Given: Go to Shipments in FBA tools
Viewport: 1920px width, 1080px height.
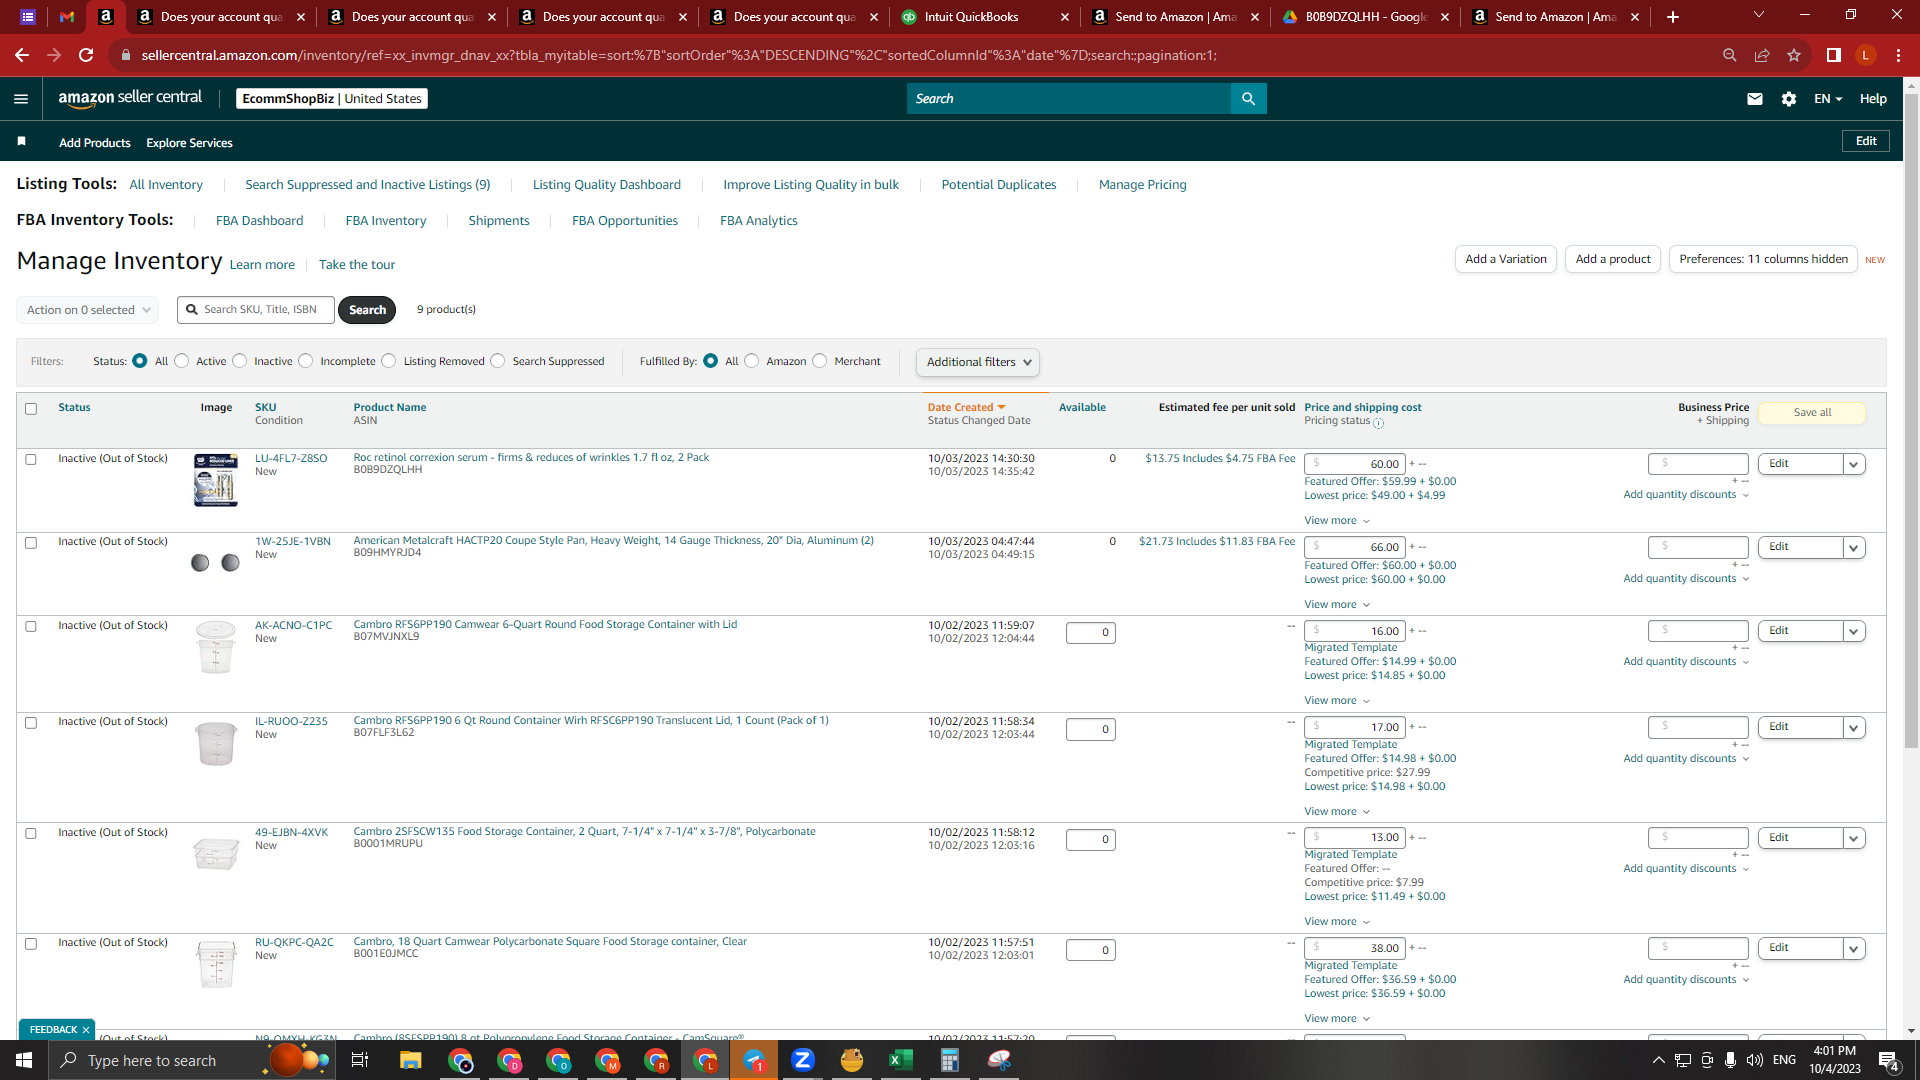Looking at the screenshot, I should 499,220.
